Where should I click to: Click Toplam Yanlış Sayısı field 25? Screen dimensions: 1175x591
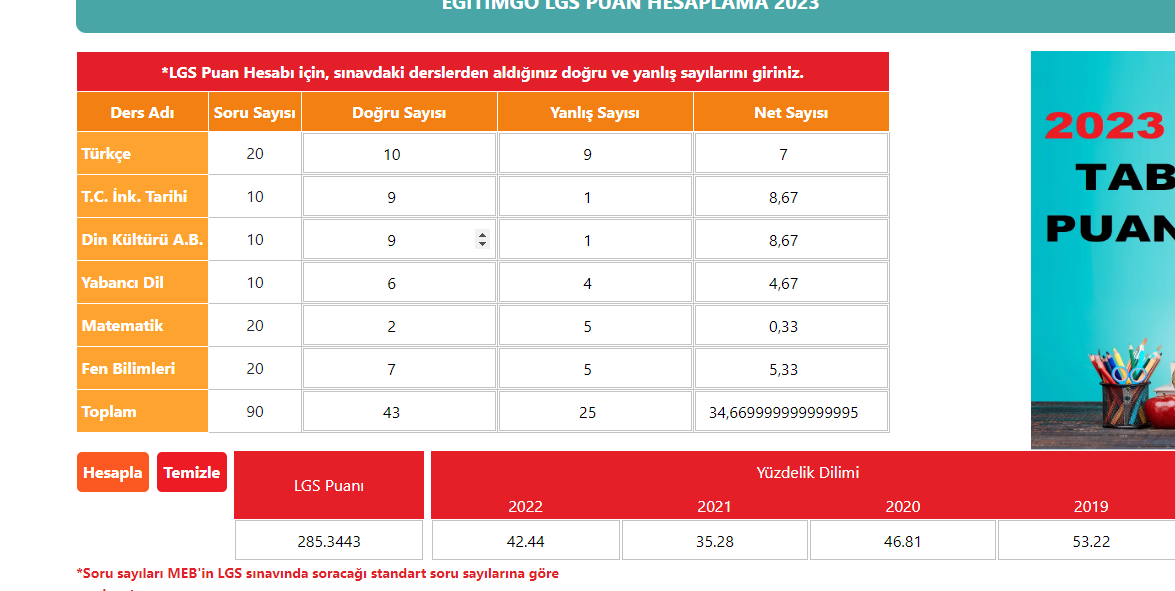click(x=595, y=411)
